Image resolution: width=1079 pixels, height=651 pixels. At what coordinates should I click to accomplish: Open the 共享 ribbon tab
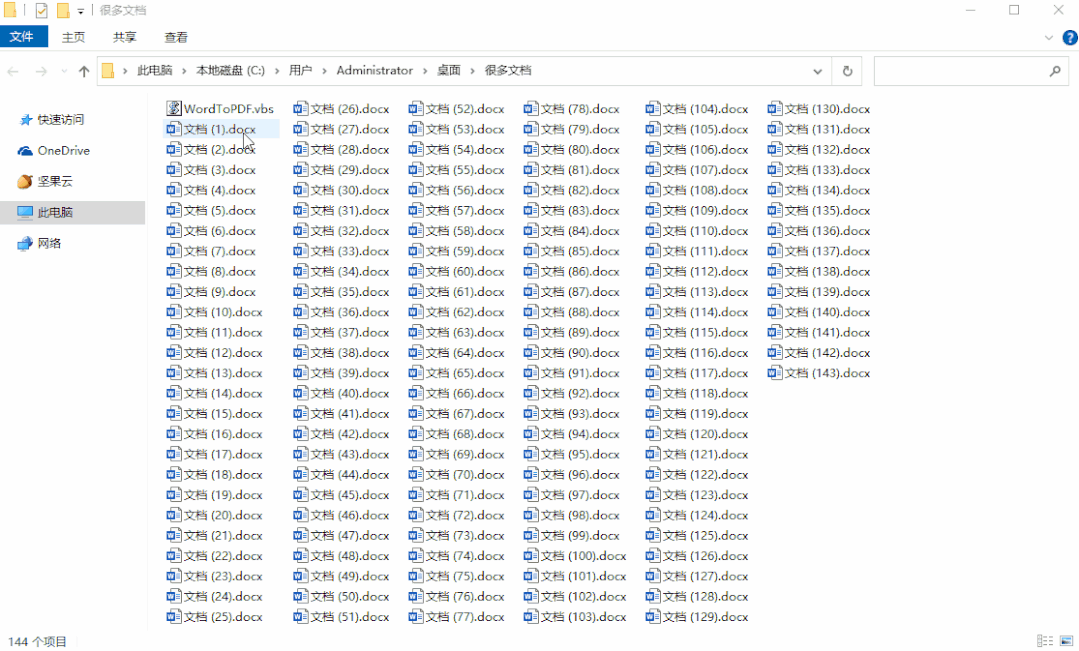click(x=125, y=37)
